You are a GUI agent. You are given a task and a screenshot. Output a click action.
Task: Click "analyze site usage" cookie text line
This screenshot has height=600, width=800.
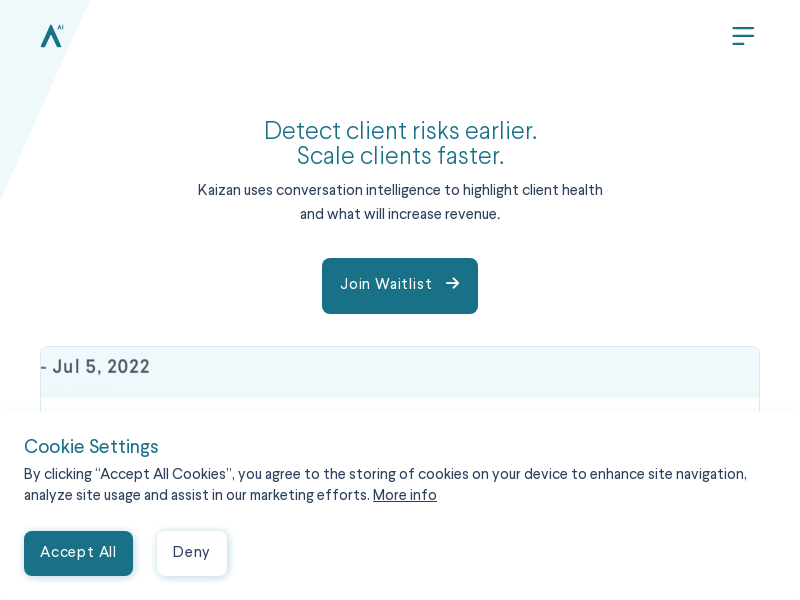click(x=197, y=495)
